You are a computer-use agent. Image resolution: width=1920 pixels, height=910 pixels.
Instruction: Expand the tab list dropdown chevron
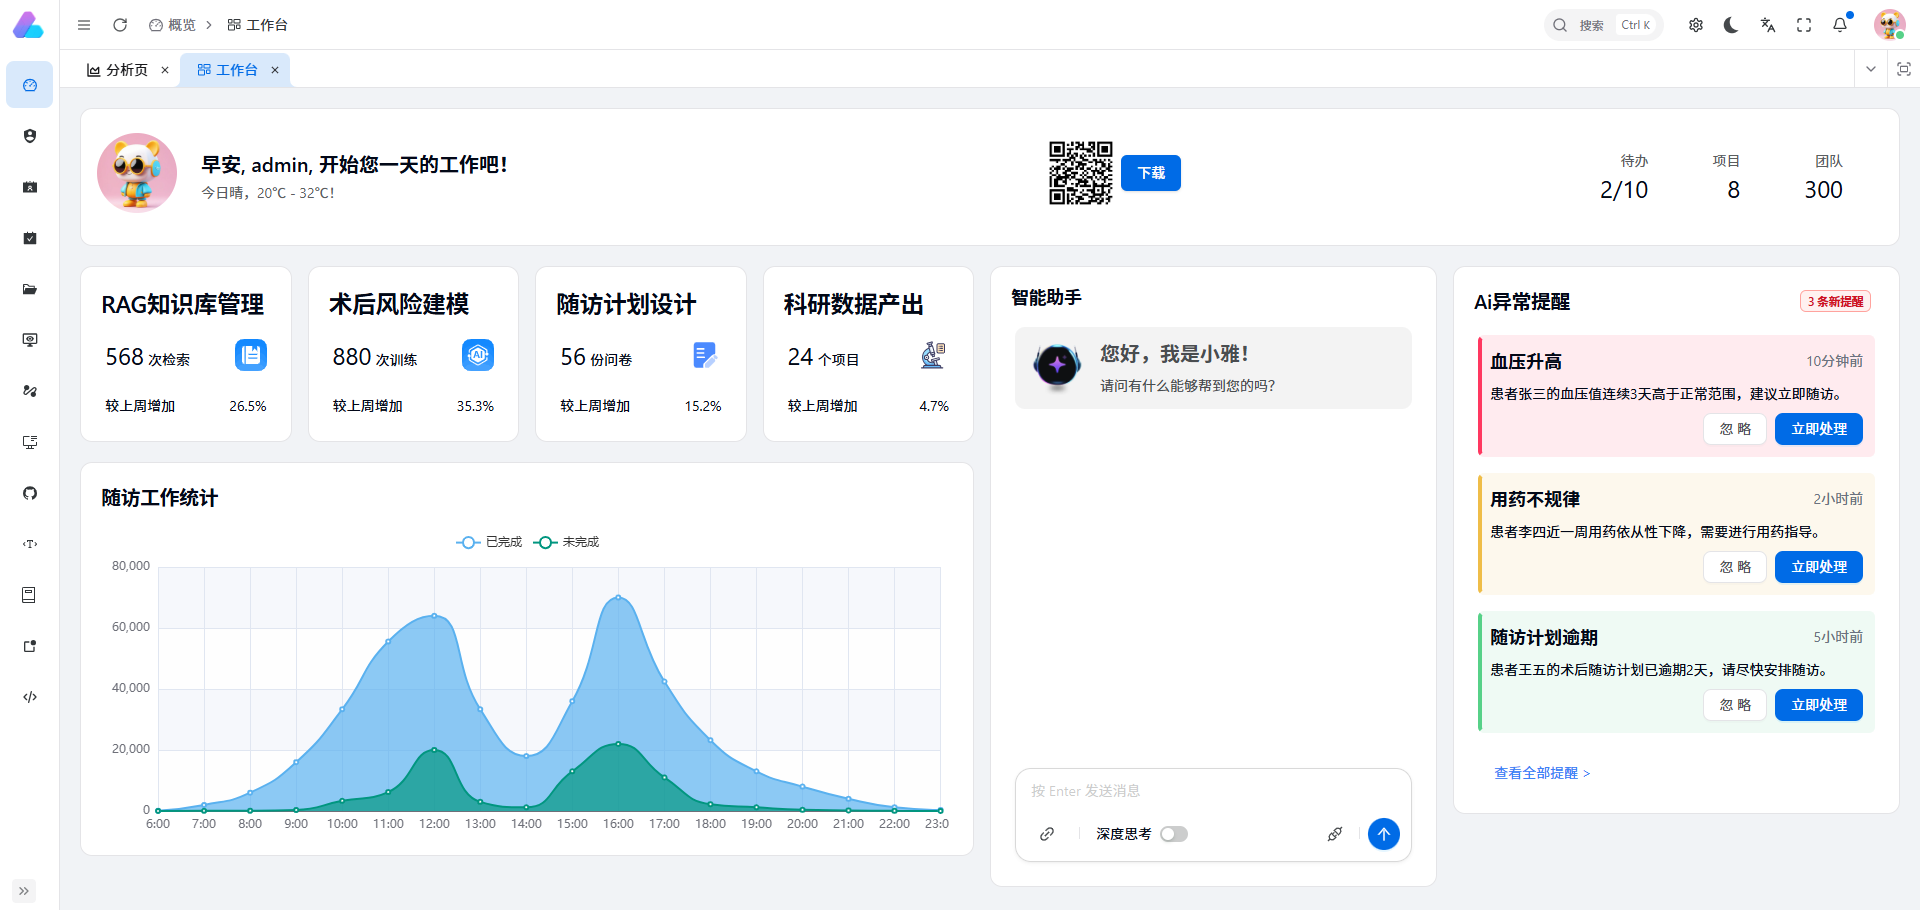[1871, 69]
